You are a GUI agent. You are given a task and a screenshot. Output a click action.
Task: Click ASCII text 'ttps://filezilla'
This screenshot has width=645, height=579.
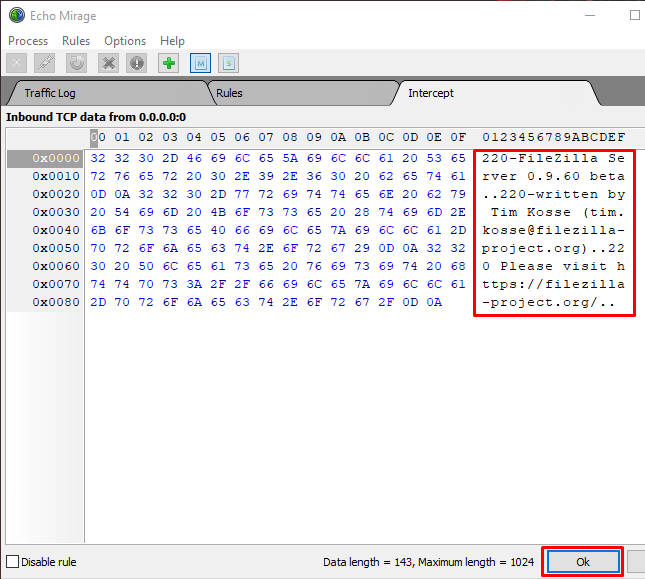click(553, 284)
